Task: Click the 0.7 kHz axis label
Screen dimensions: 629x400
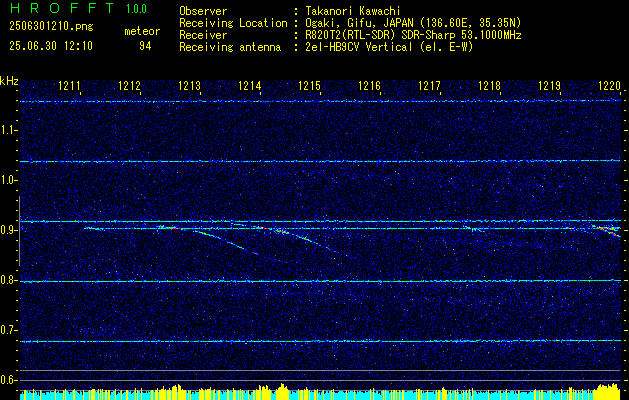Action: (x=9, y=330)
